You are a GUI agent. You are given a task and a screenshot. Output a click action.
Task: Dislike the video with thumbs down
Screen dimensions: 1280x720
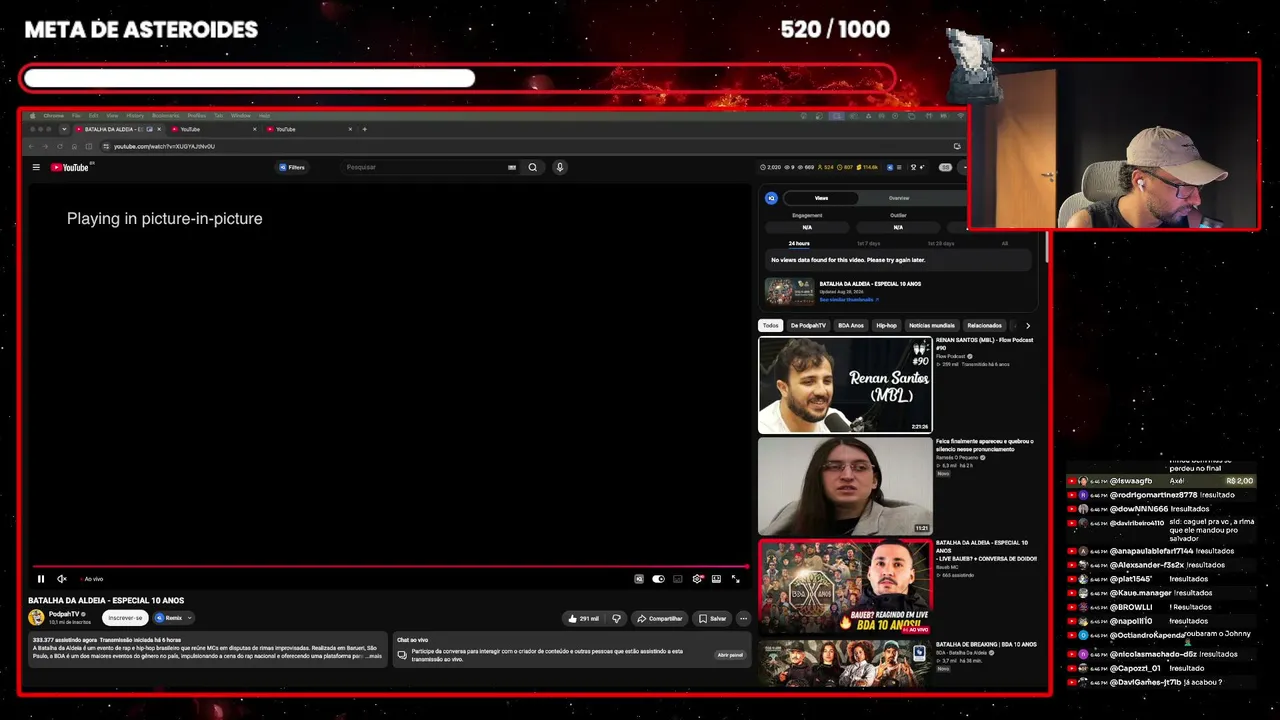(616, 619)
